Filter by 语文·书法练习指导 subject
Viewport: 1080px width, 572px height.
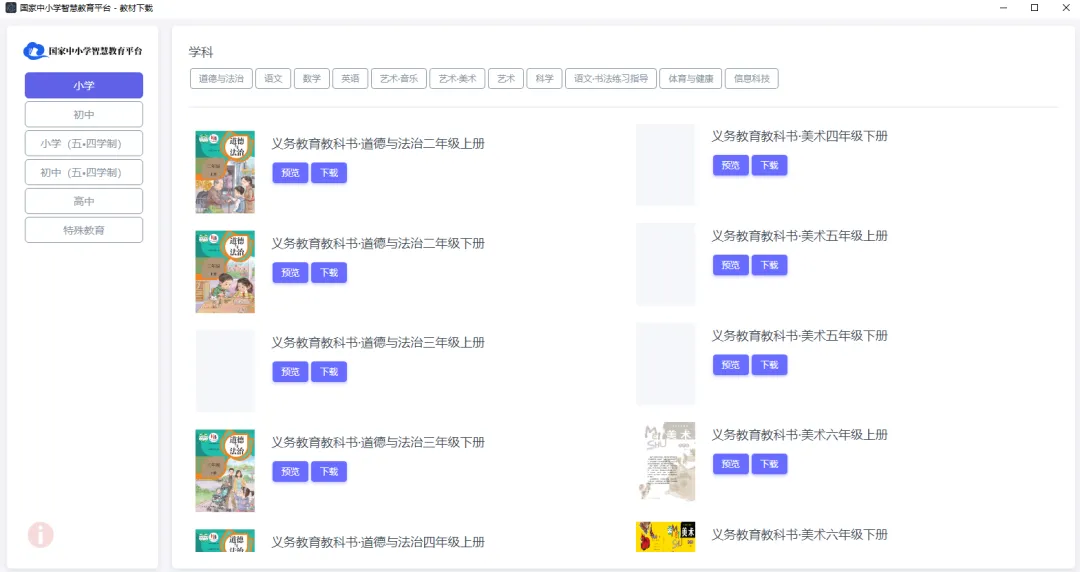611,79
